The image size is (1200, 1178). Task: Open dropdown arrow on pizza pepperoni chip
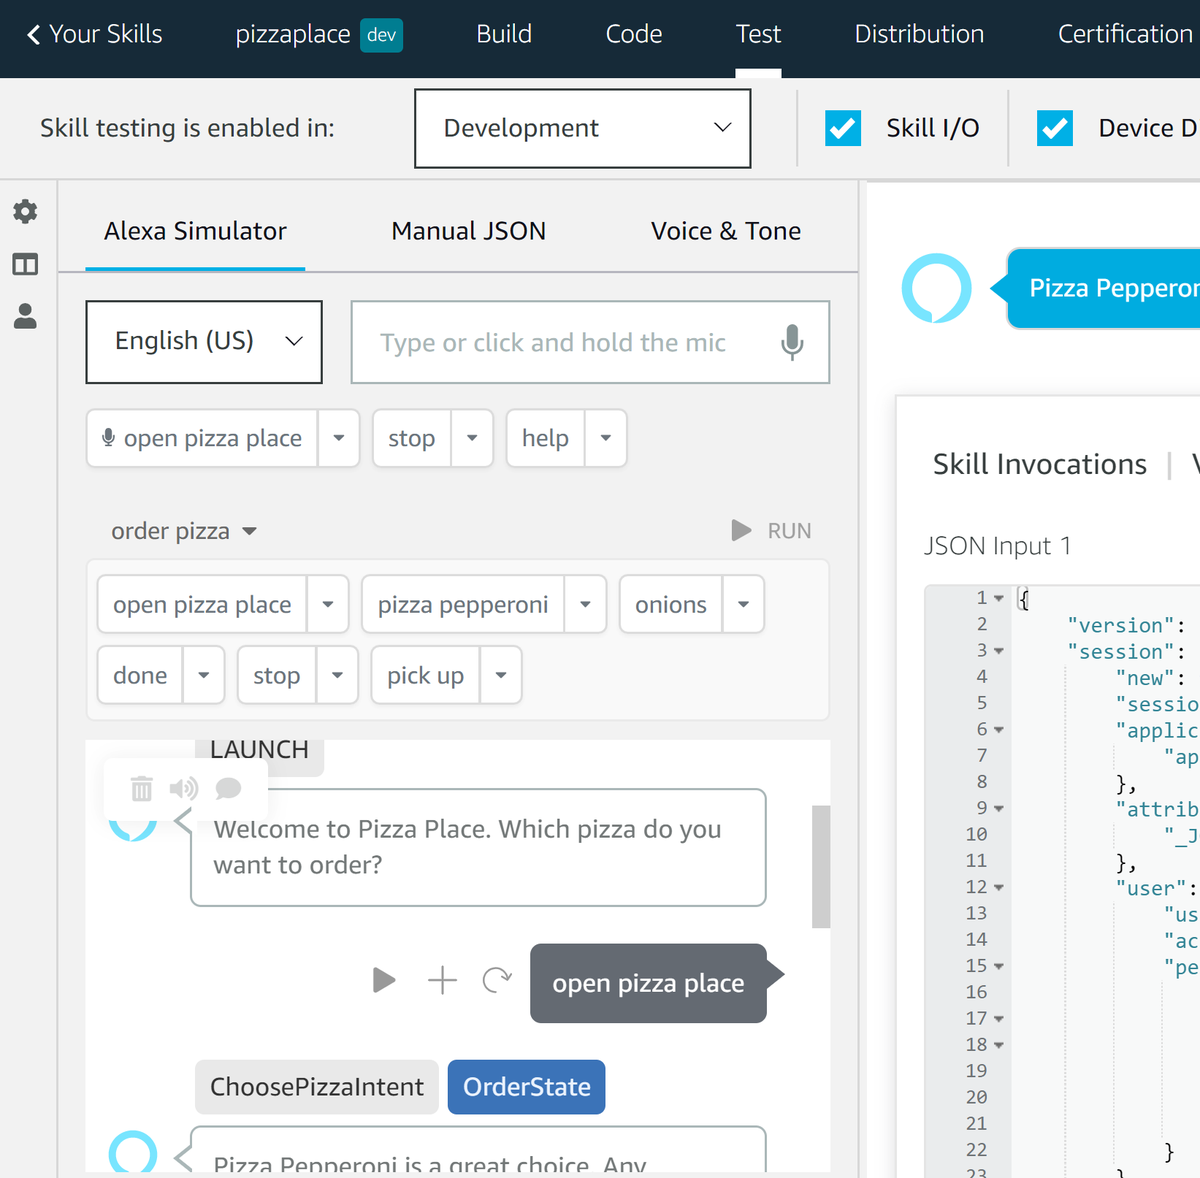click(x=586, y=604)
